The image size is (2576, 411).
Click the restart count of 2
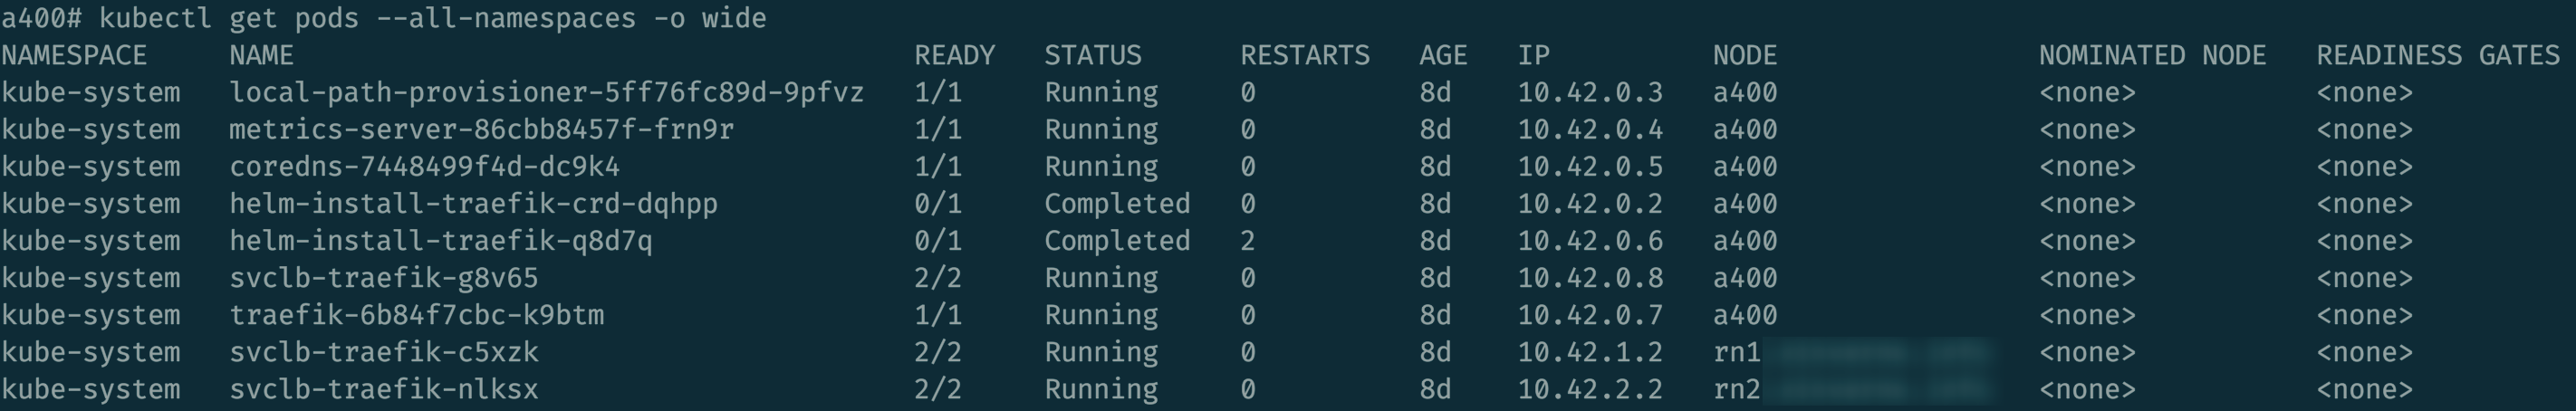tap(1248, 240)
